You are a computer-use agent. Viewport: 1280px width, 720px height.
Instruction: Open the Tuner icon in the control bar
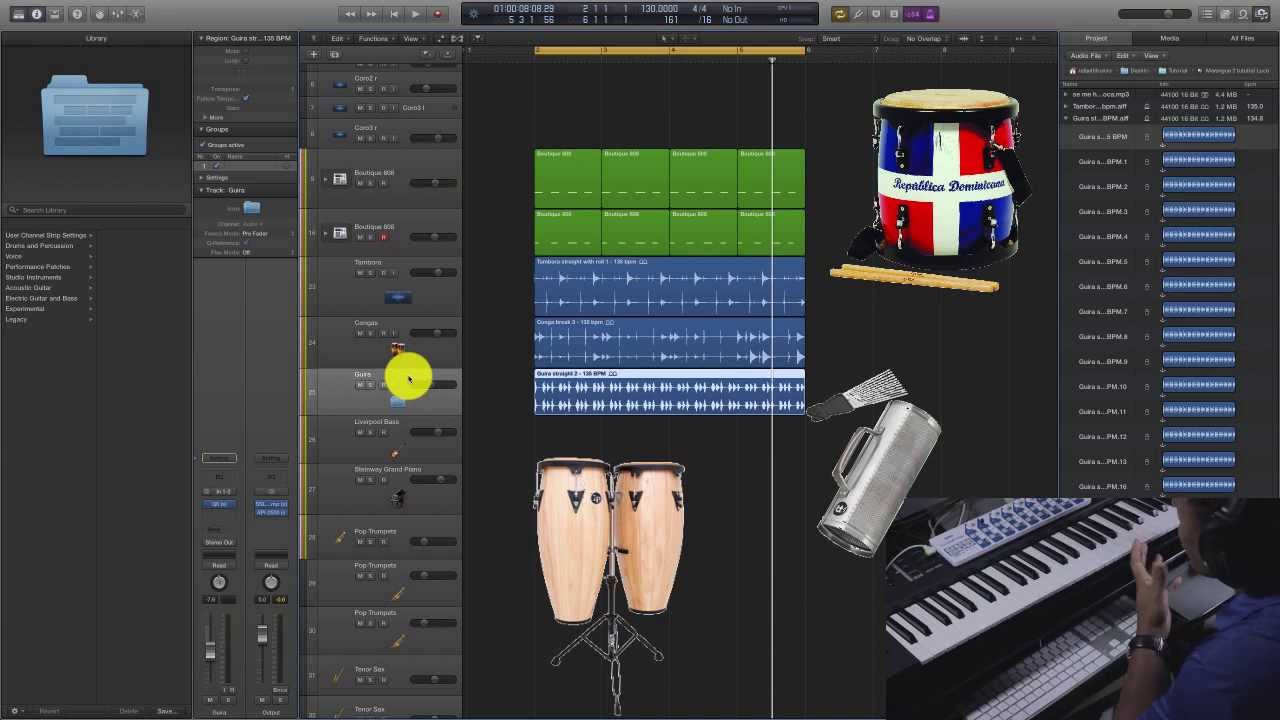pyautogui.click(x=858, y=14)
